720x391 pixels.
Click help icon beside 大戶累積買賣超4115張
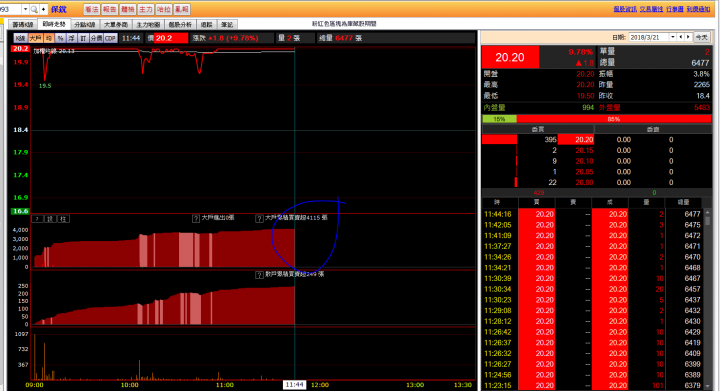pyautogui.click(x=259, y=218)
